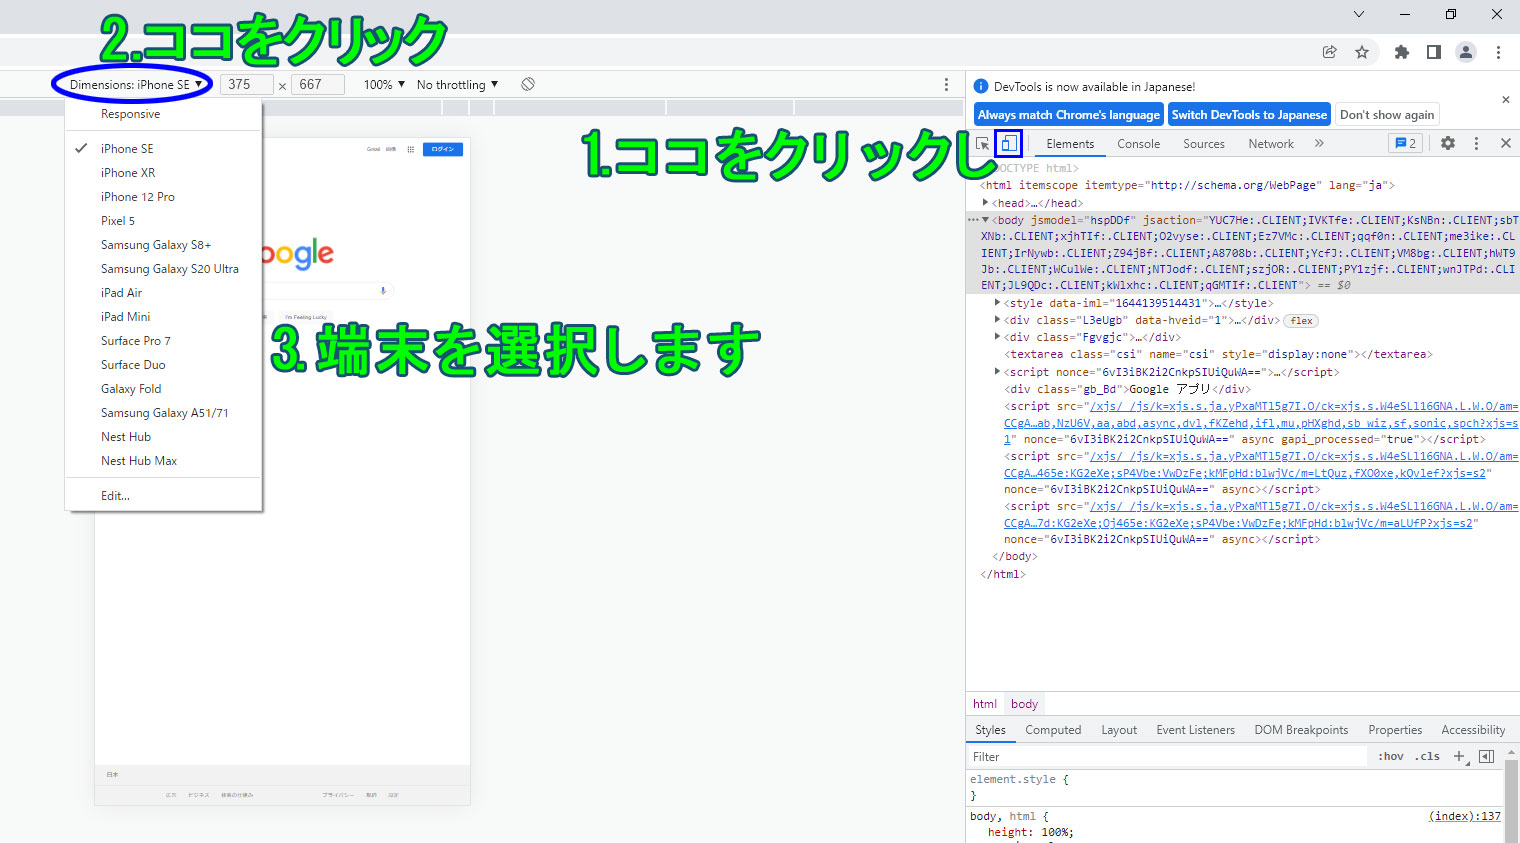Select Responsive from device list
The width and height of the screenshot is (1520, 843).
(x=164, y=114)
